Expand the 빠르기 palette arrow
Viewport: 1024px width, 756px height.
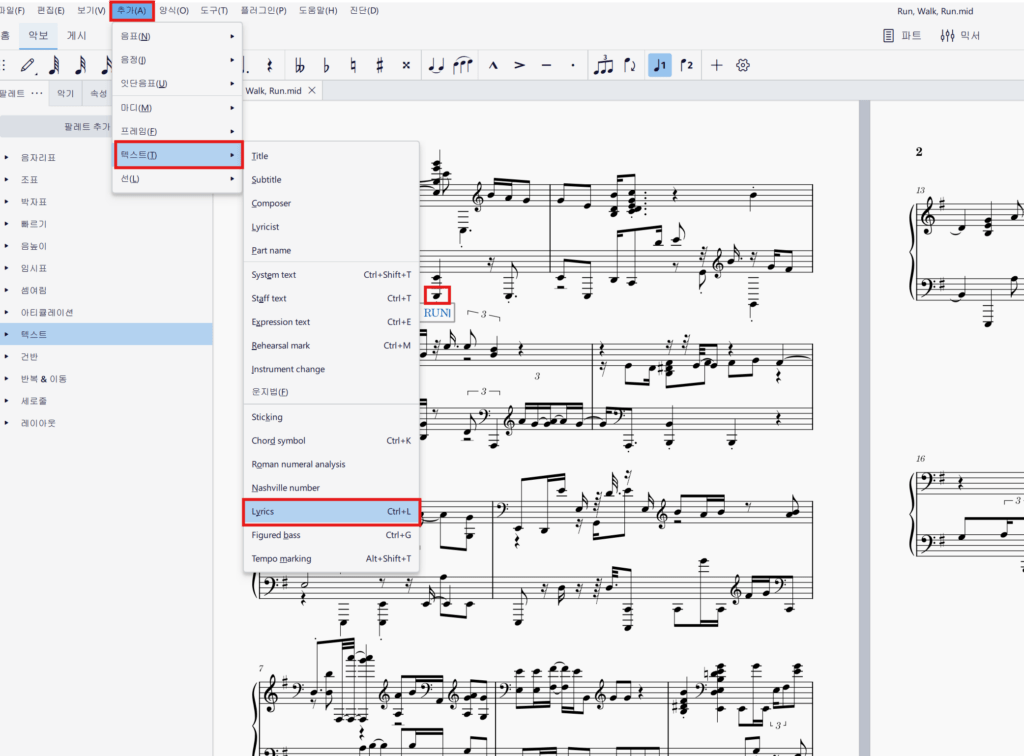7,224
